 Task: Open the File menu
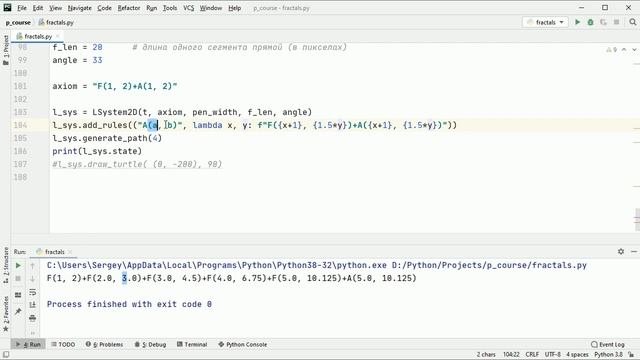22,8
